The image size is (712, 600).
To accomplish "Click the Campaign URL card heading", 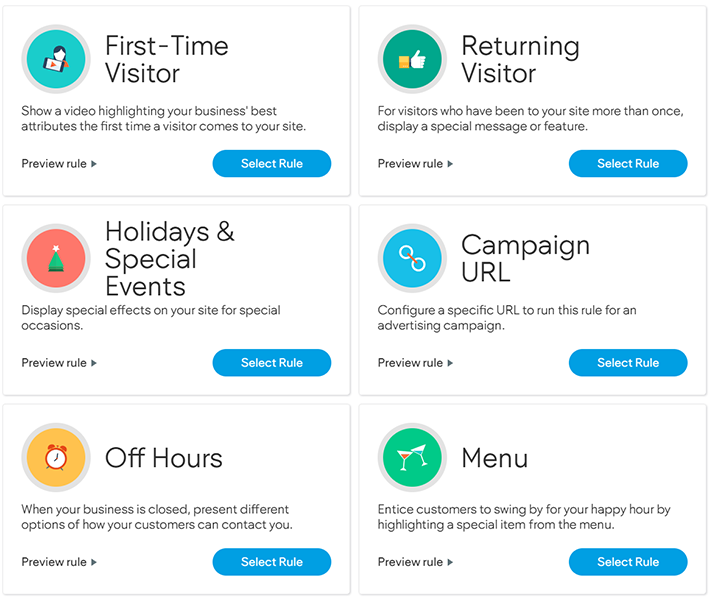I will [525, 259].
